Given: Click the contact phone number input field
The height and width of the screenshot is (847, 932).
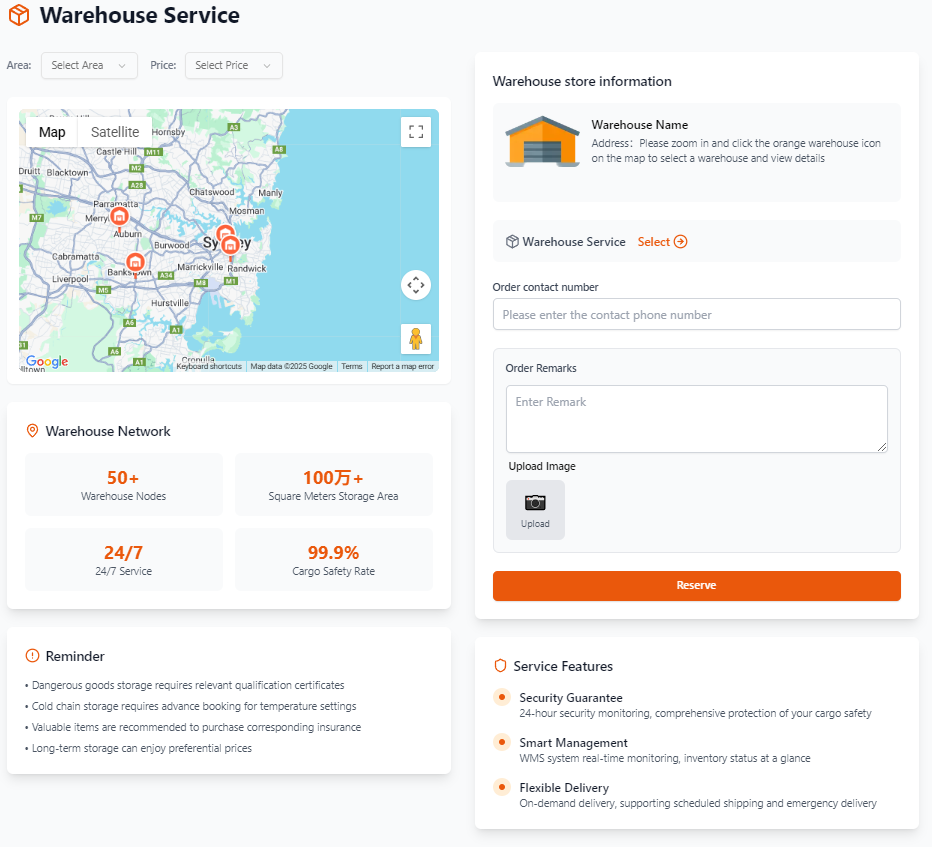Looking at the screenshot, I should pos(696,314).
